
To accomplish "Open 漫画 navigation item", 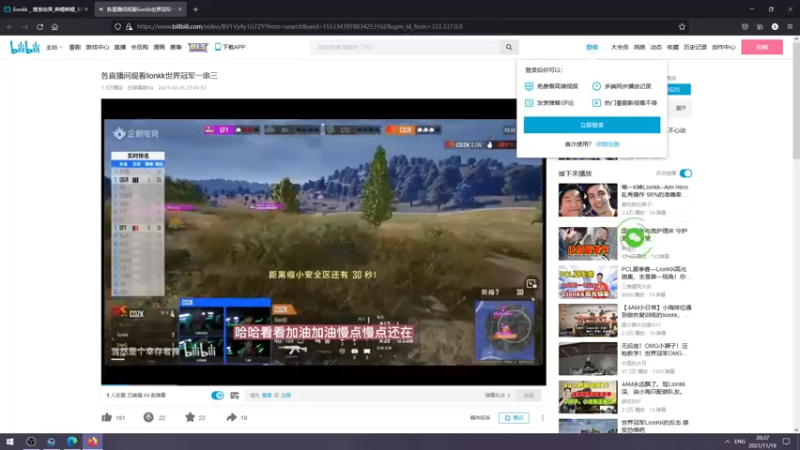I will [x=159, y=47].
